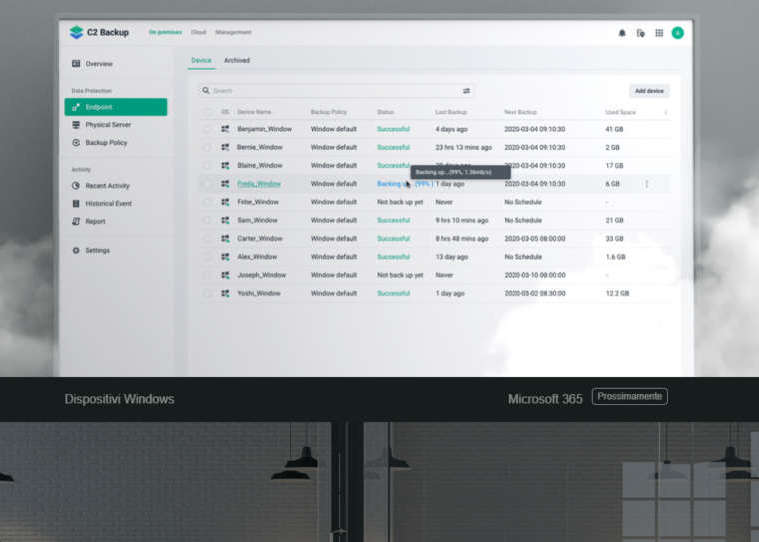759x542 pixels.
Task: Tick the Alex_Window row checkbox
Action: [208, 257]
